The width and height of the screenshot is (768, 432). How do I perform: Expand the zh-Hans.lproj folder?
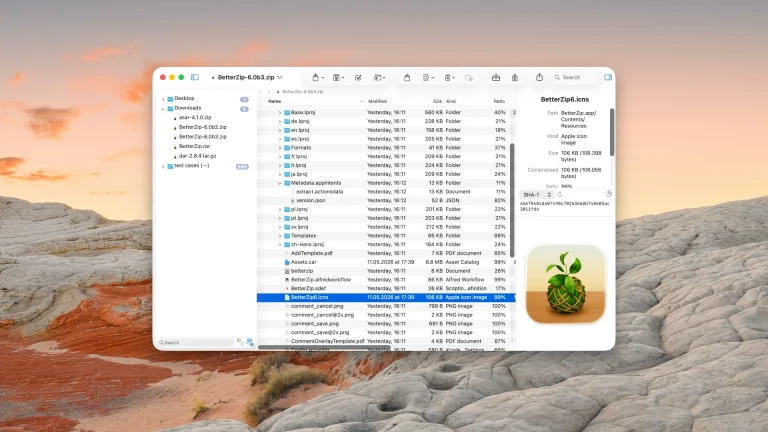tap(280, 245)
